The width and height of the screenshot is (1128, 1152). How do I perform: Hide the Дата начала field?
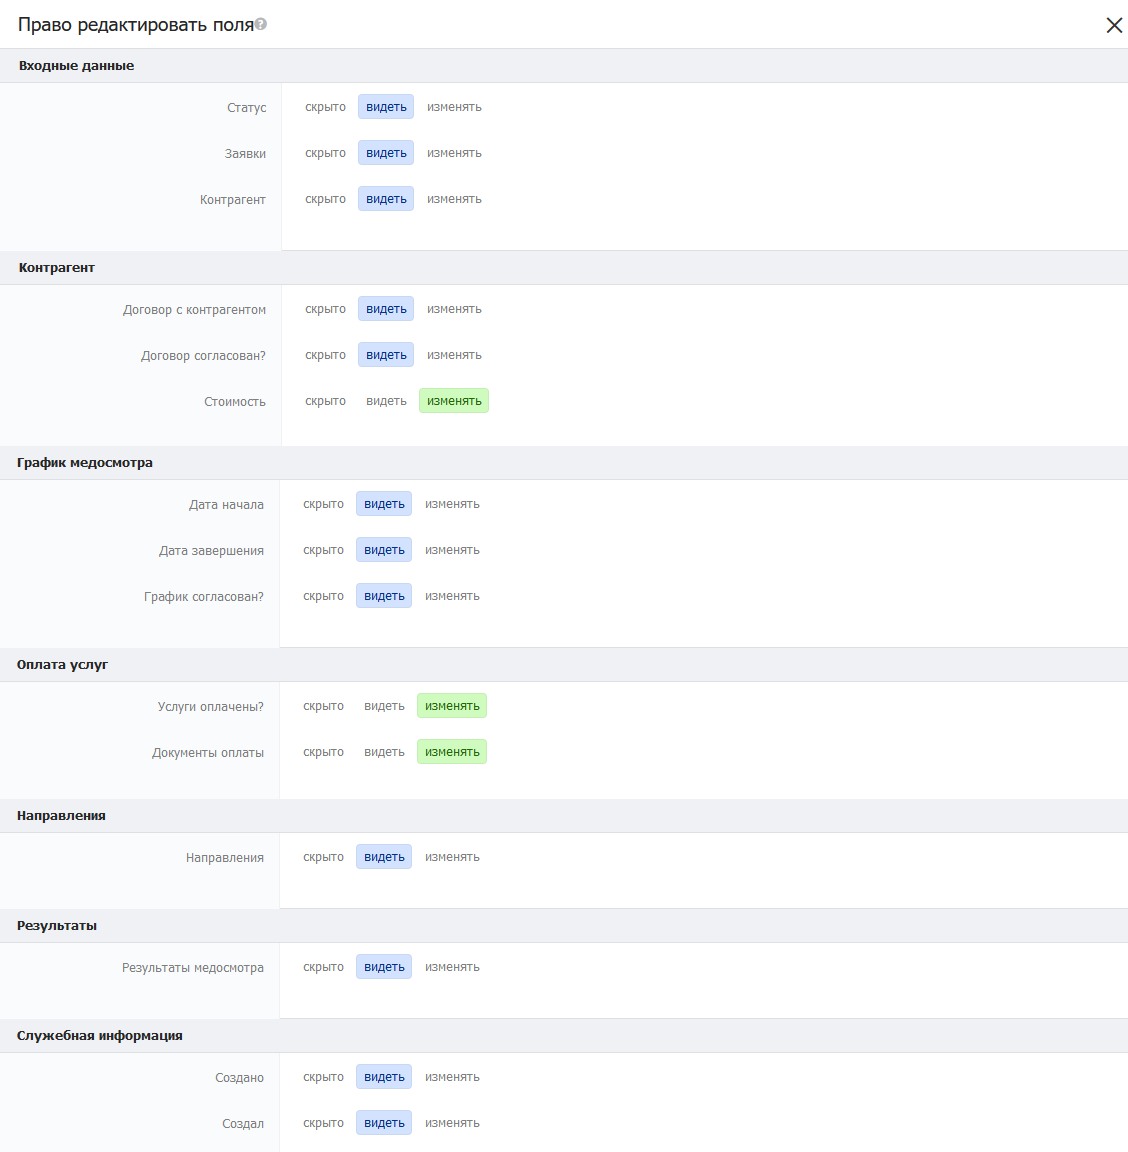point(323,504)
